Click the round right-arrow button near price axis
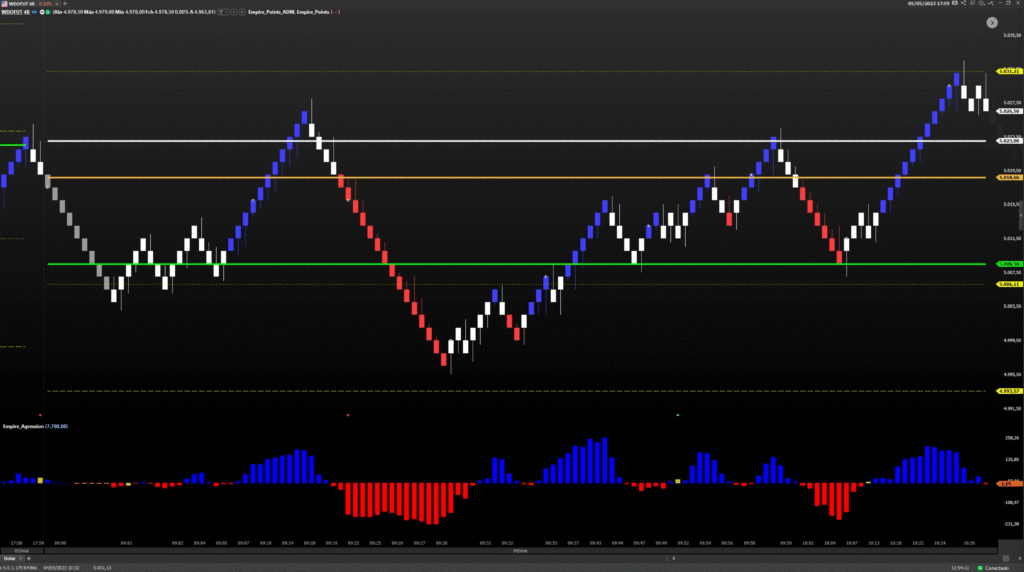The height and width of the screenshot is (572, 1024). 992,22
